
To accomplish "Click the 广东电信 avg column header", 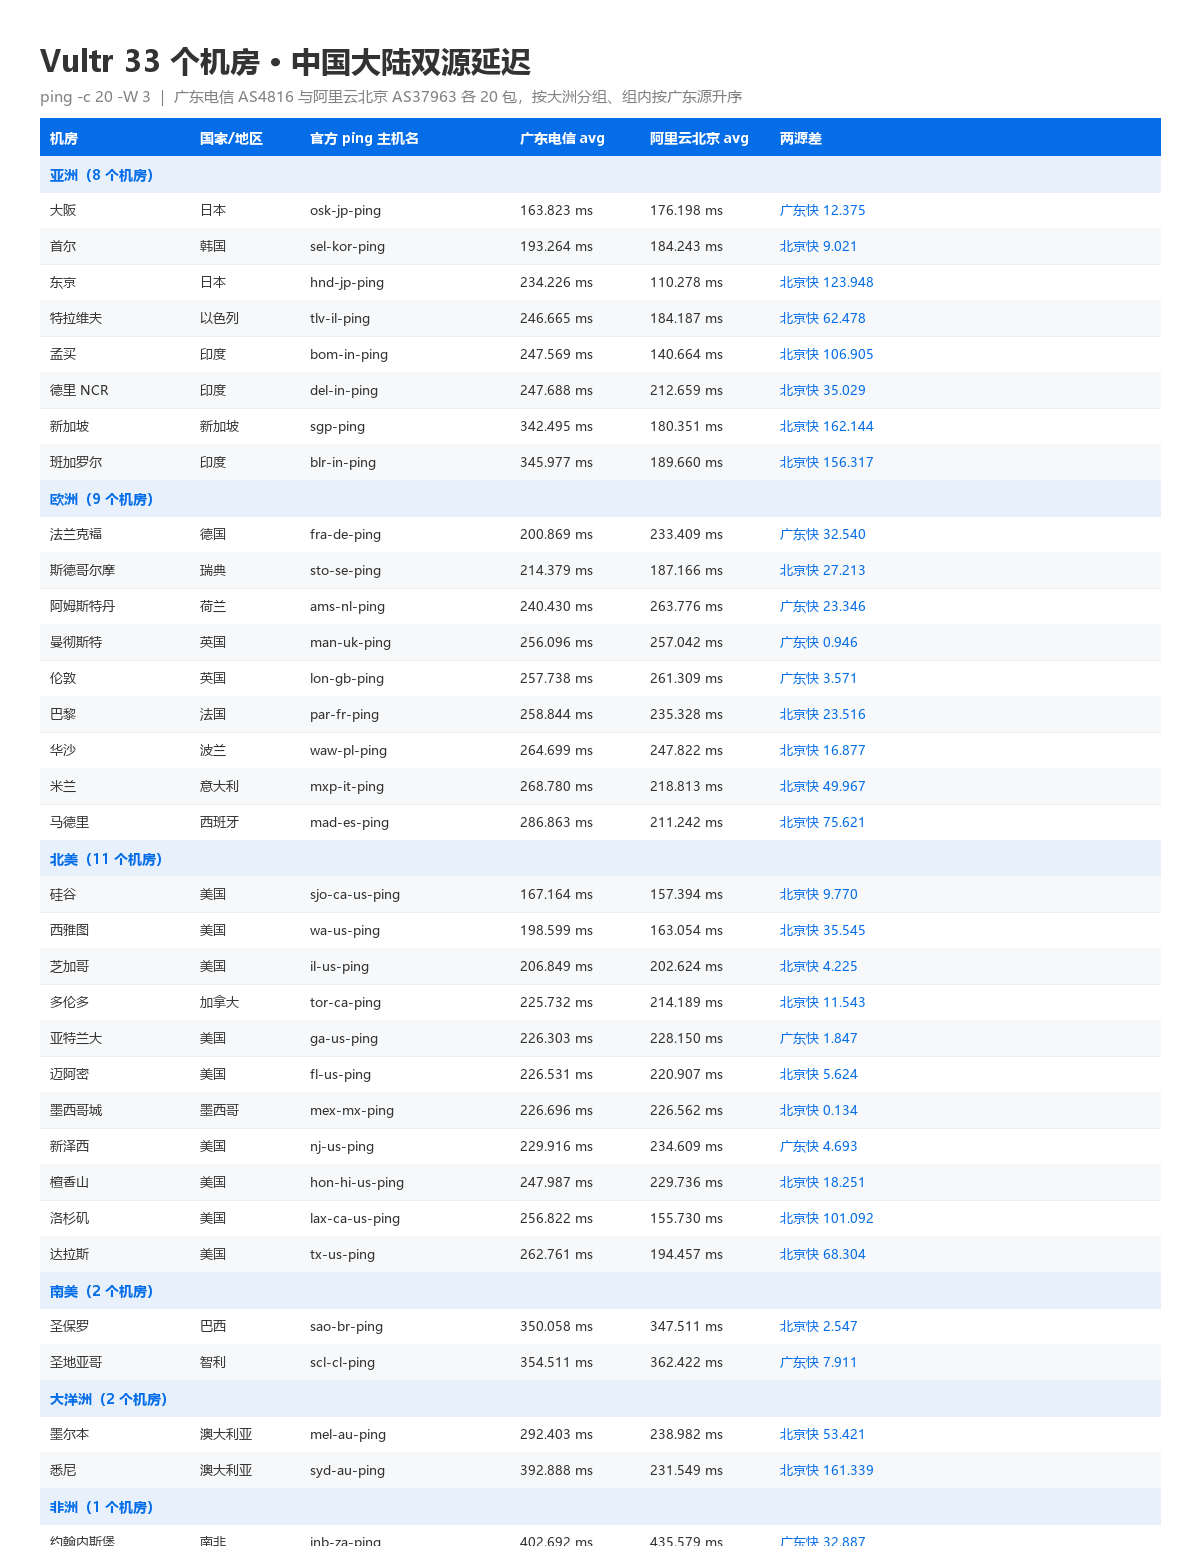I will click(562, 138).
